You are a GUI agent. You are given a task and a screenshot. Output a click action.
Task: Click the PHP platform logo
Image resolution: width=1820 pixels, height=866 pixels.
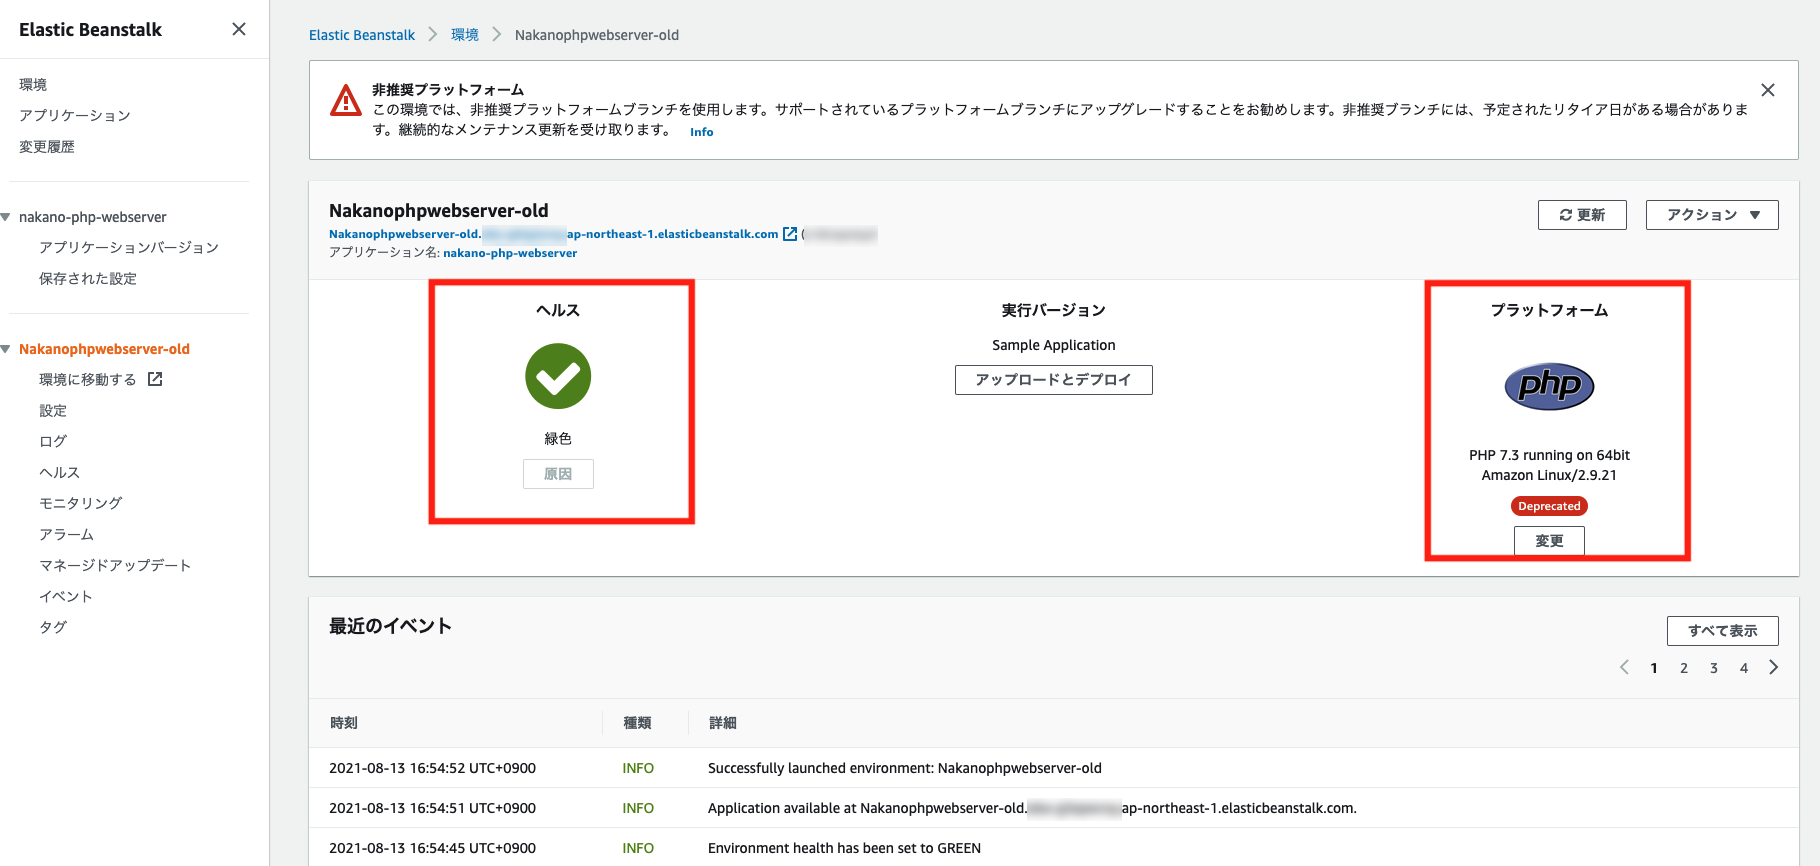point(1549,386)
